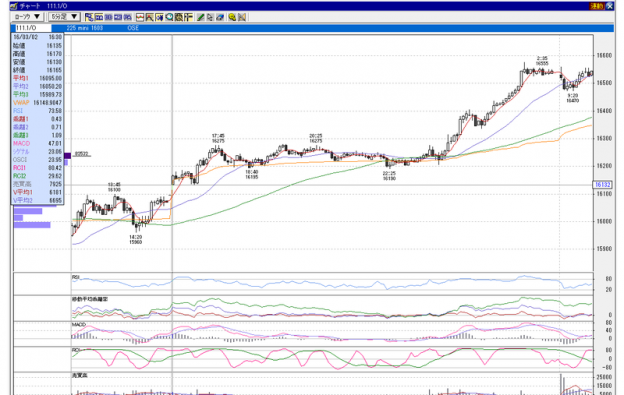
Task: Activate the magnifying glass zoom icon
Action: (x=169, y=17)
